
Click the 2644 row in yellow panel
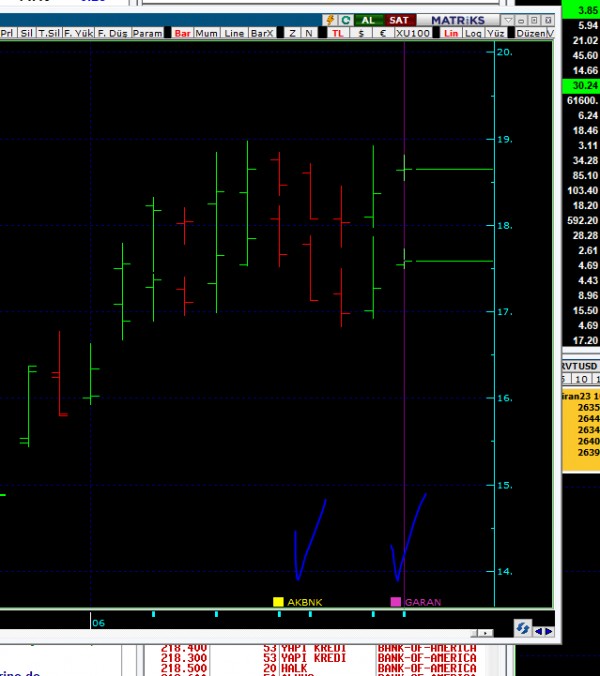[581, 419]
